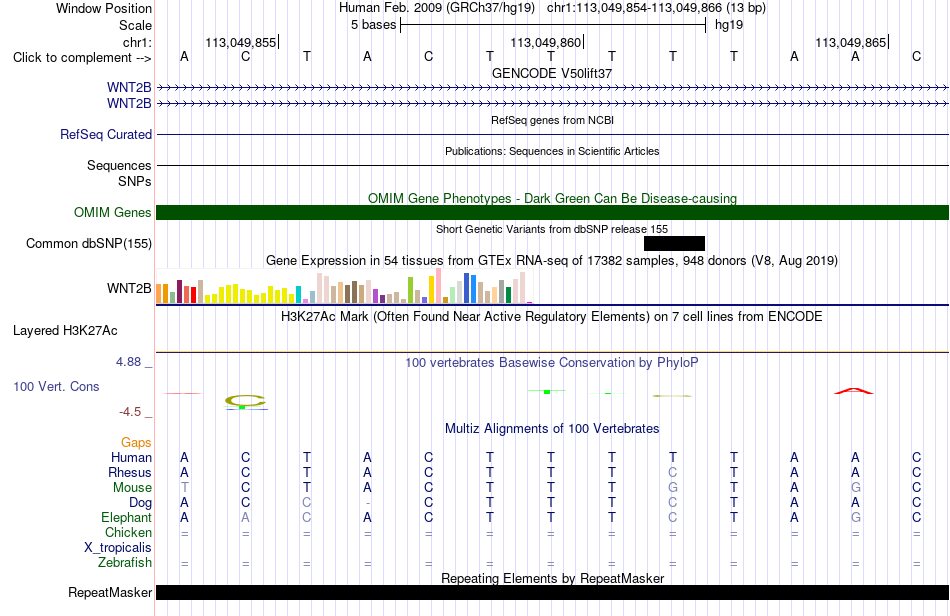Click the chr1: ruler label
Image resolution: width=950 pixels, height=616 pixels.
pos(137,42)
